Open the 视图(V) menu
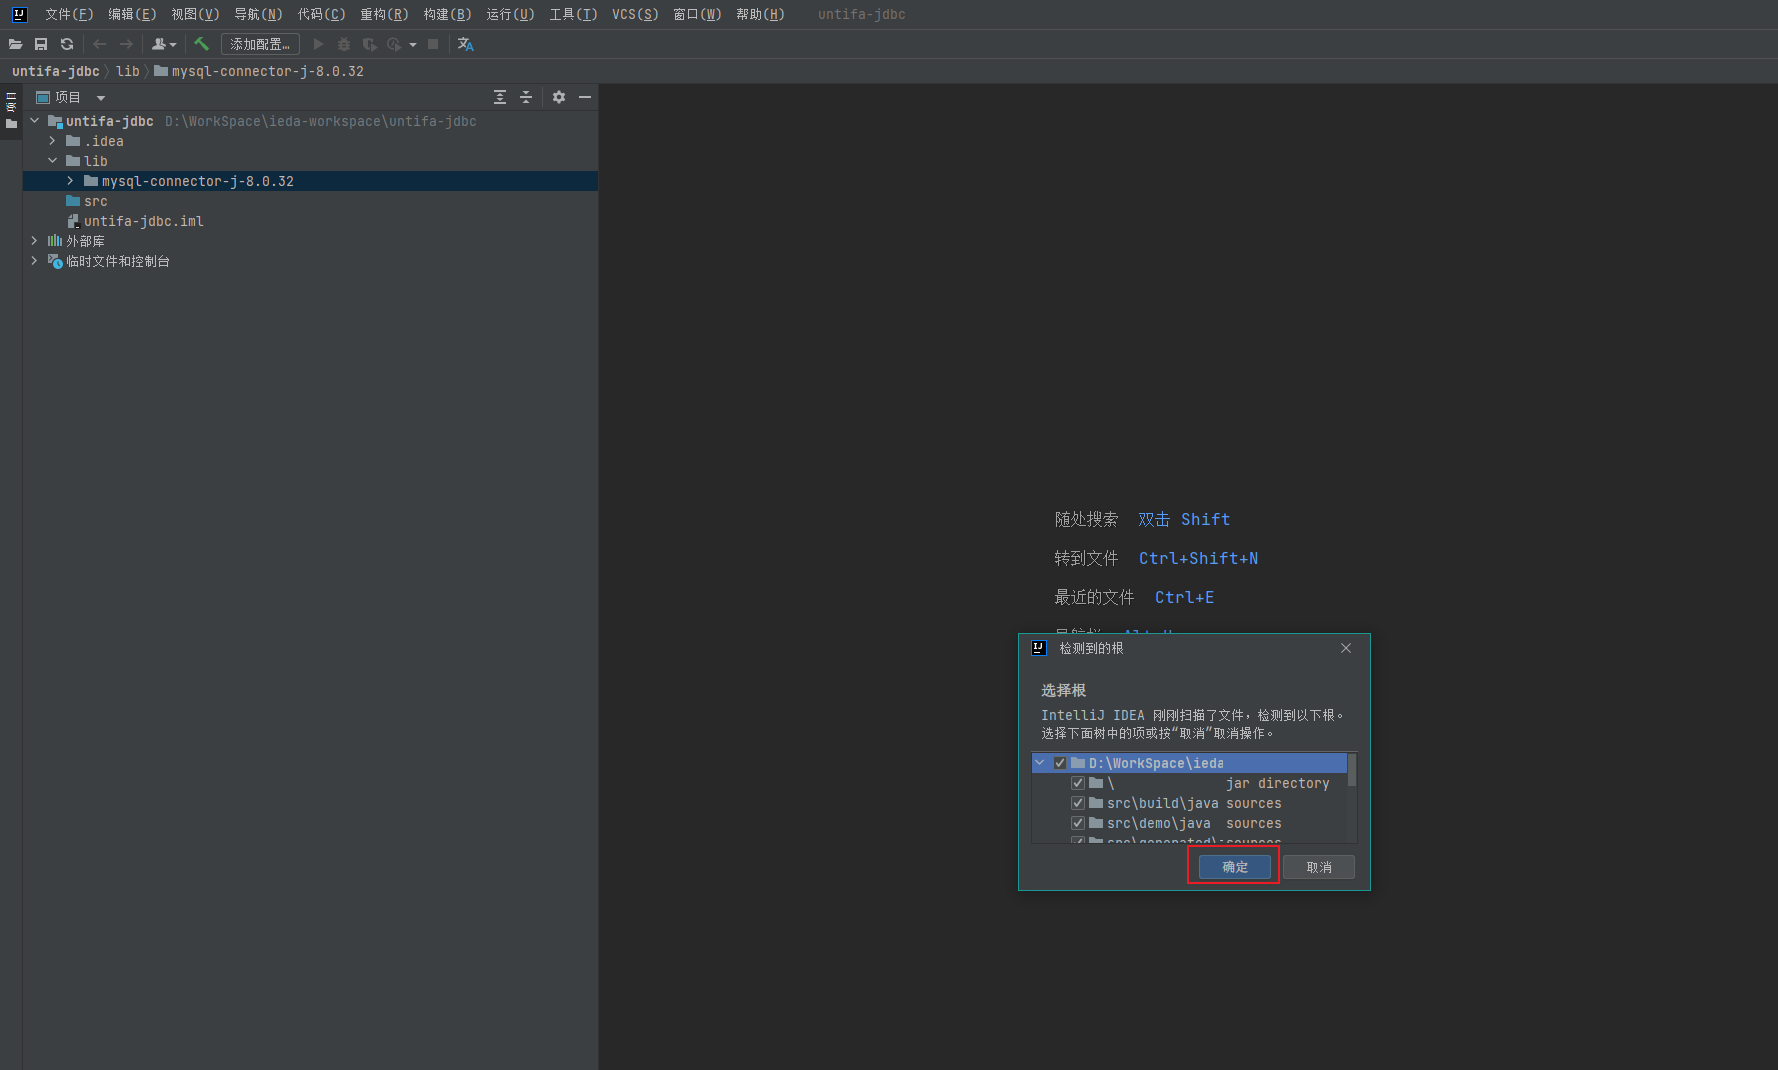Image resolution: width=1778 pixels, height=1070 pixels. pos(195,14)
